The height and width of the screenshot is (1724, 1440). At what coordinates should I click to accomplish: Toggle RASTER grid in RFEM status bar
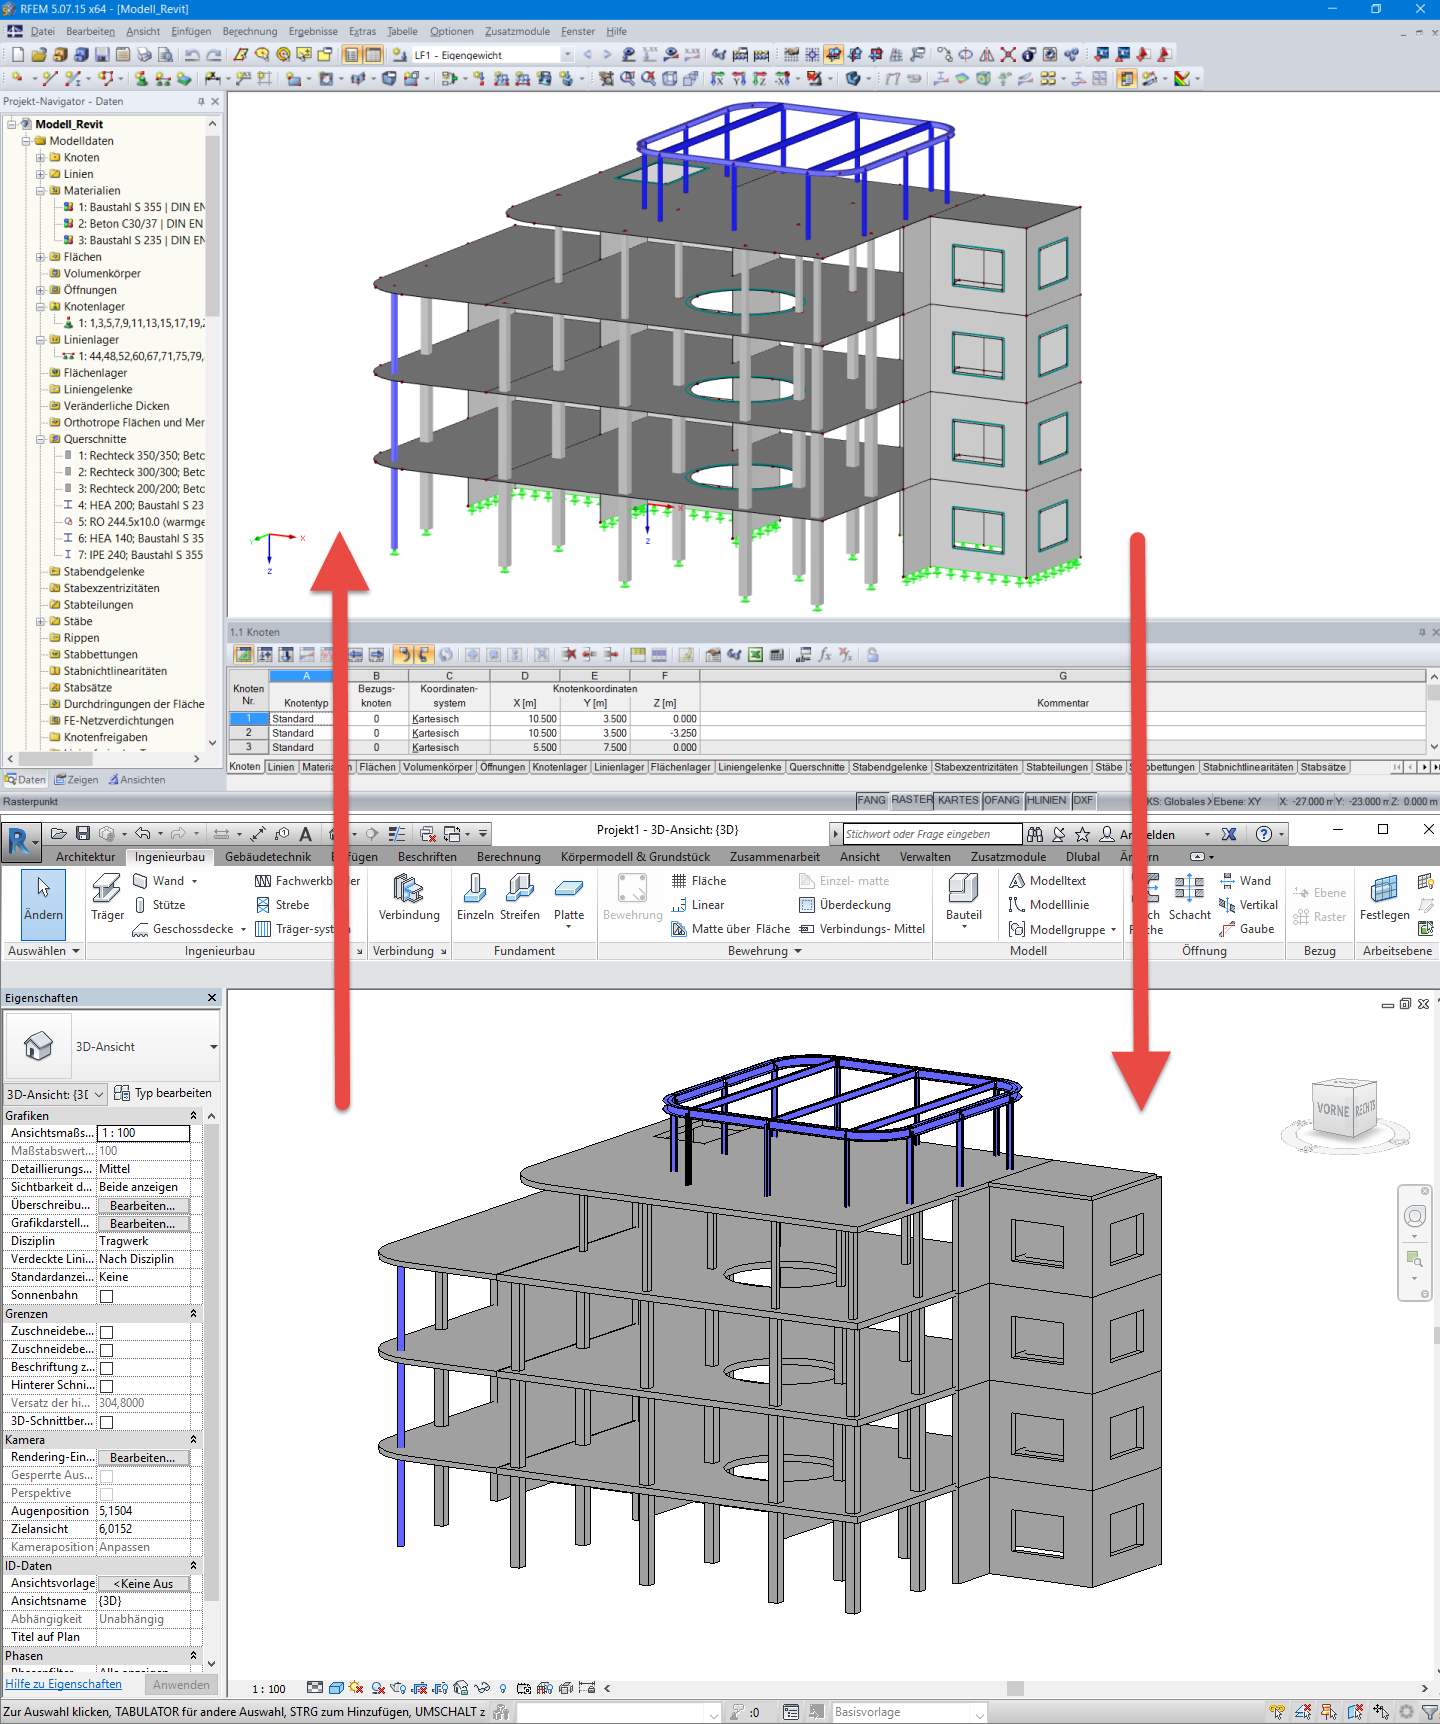[911, 800]
